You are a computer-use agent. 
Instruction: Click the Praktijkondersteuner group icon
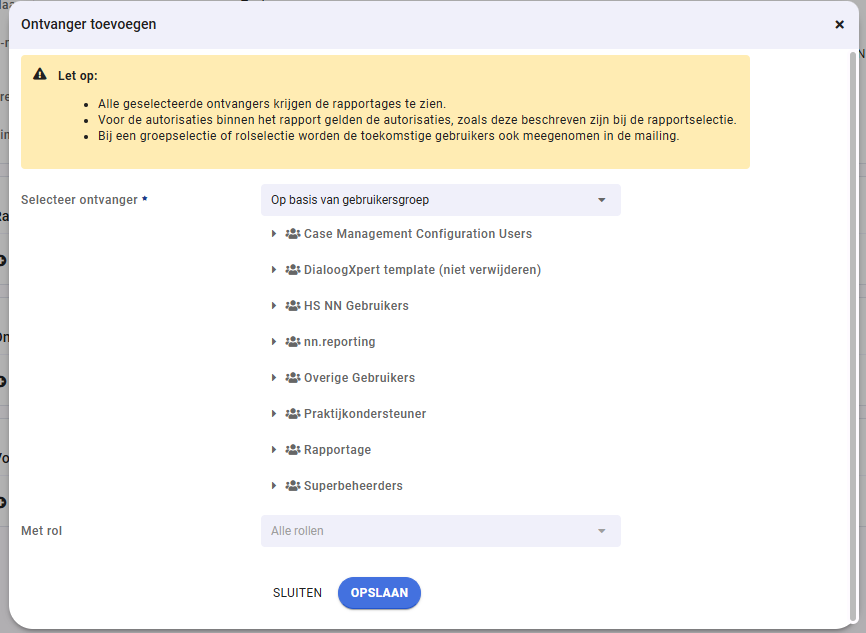(292, 414)
